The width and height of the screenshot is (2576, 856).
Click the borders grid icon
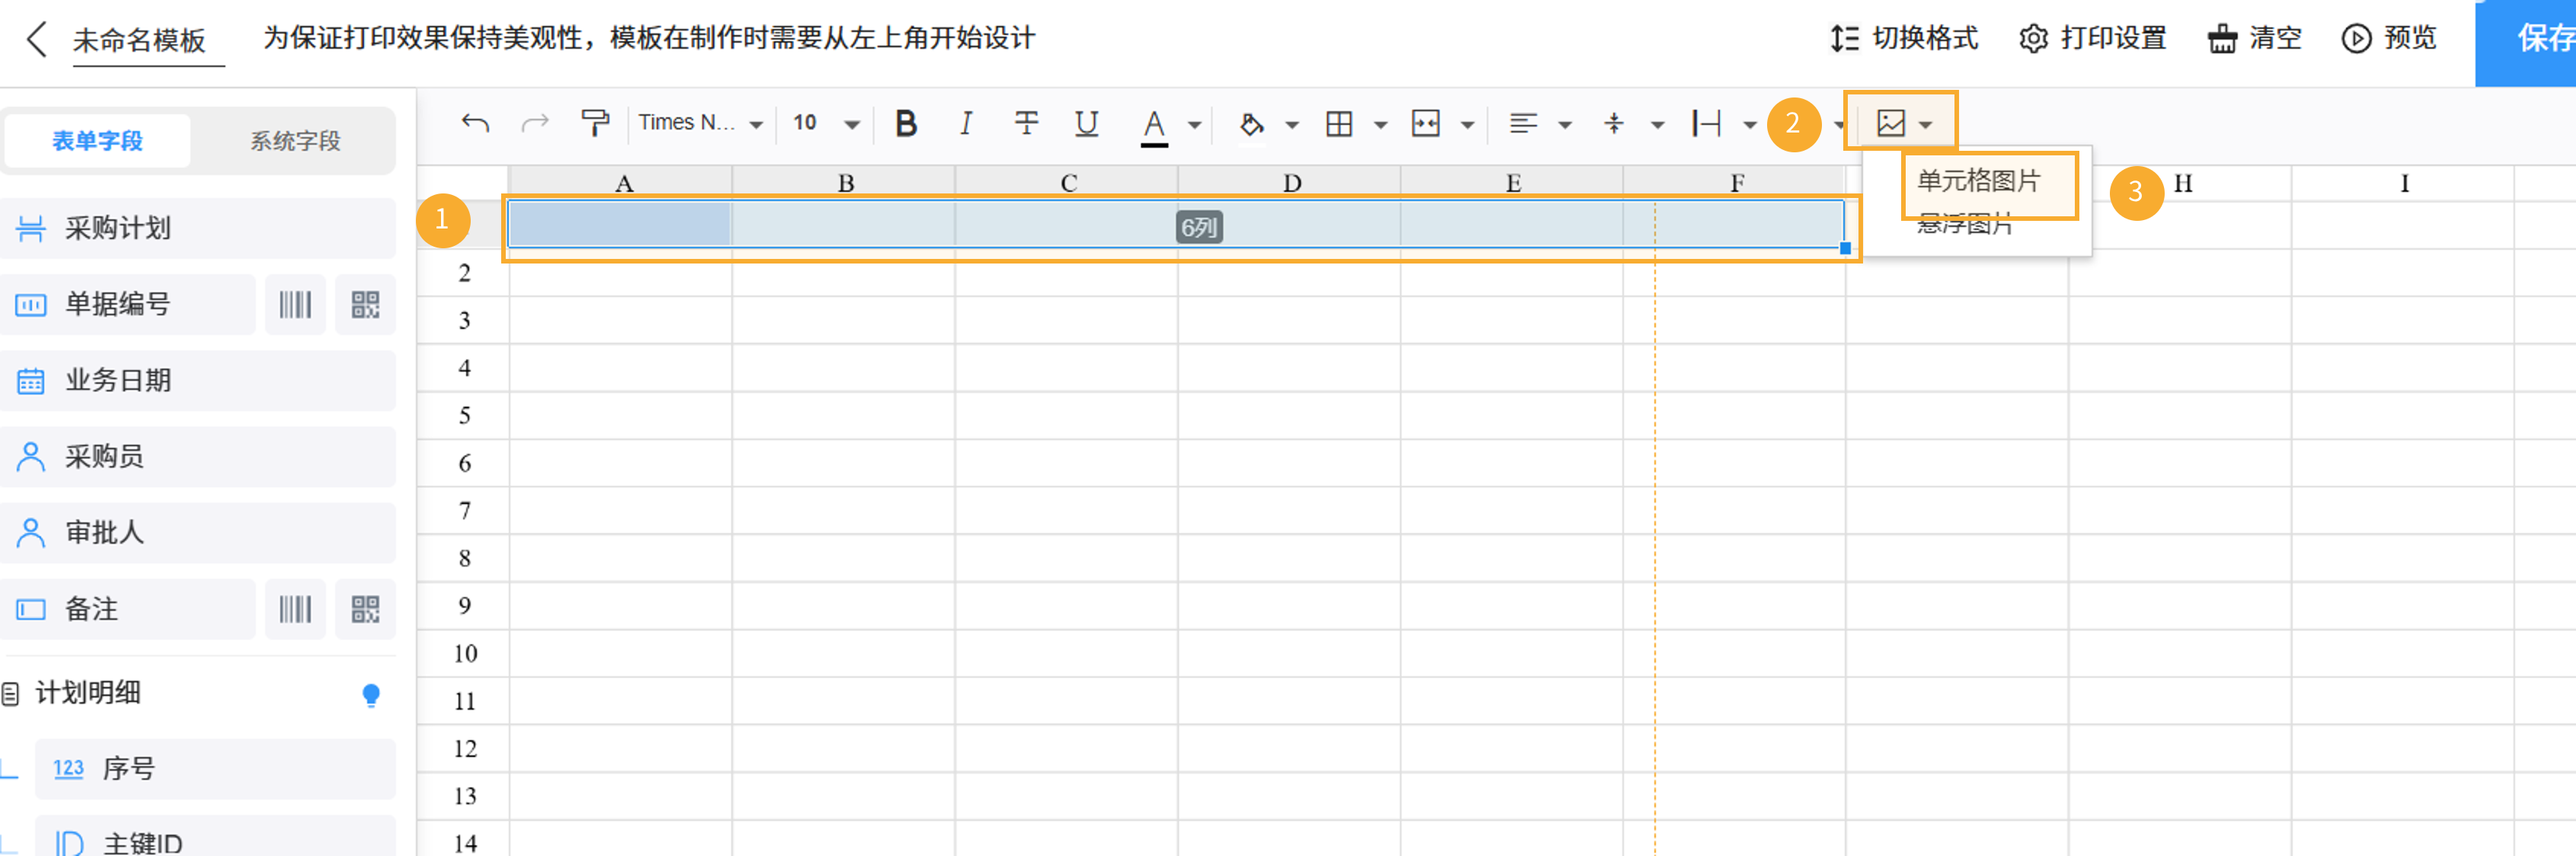pyautogui.click(x=1339, y=123)
